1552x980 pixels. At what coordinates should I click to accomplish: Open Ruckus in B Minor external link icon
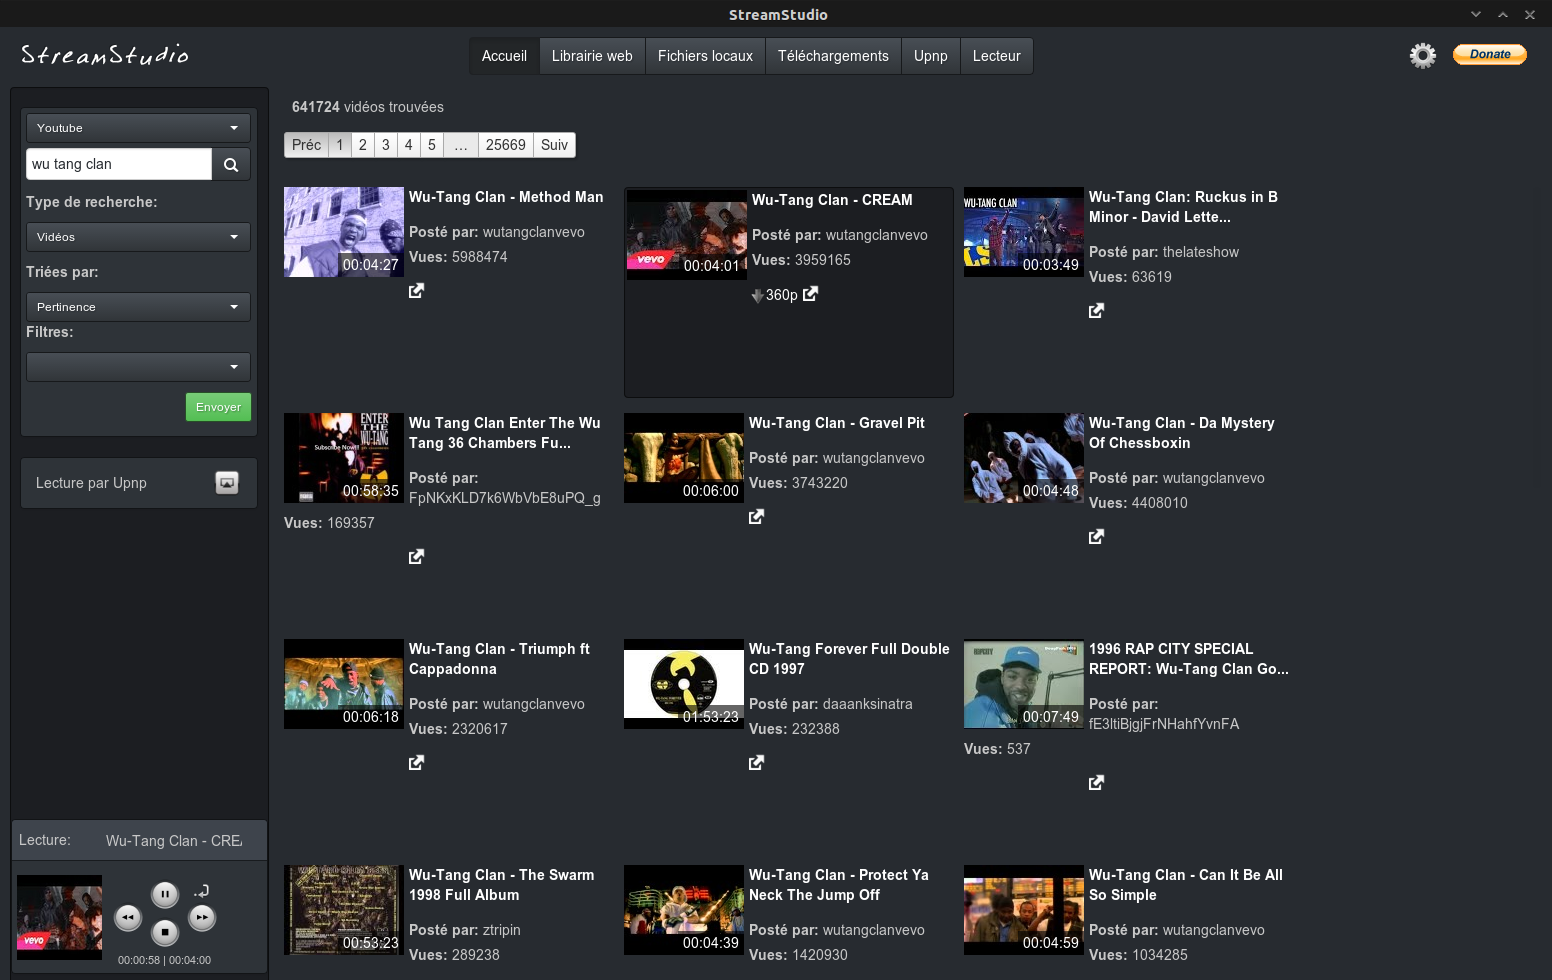tap(1097, 311)
